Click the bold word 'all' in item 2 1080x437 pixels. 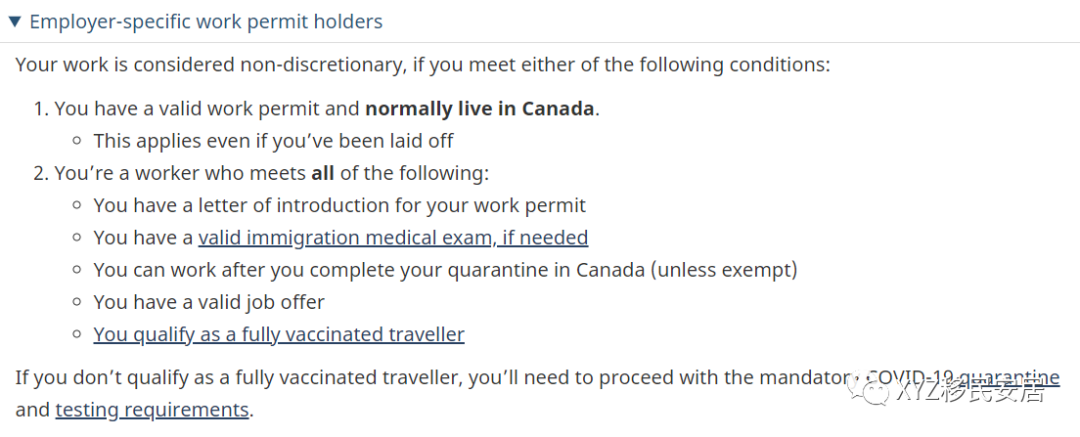(322, 173)
